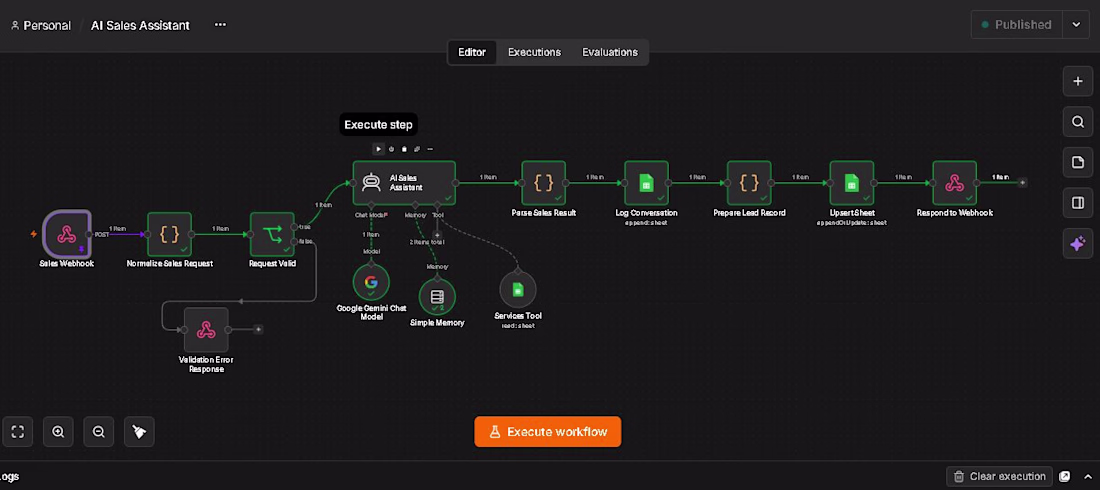Screen dimensions: 1100x490
Task: Open the Personal project breadcrumb
Action: coord(41,25)
